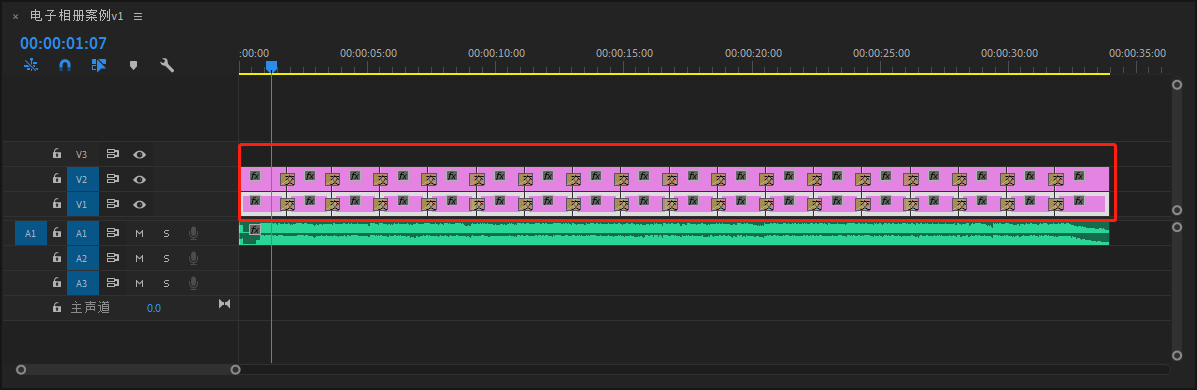Click ruler at 00:00:25:00
1197x390 pixels.
[x=881, y=53]
